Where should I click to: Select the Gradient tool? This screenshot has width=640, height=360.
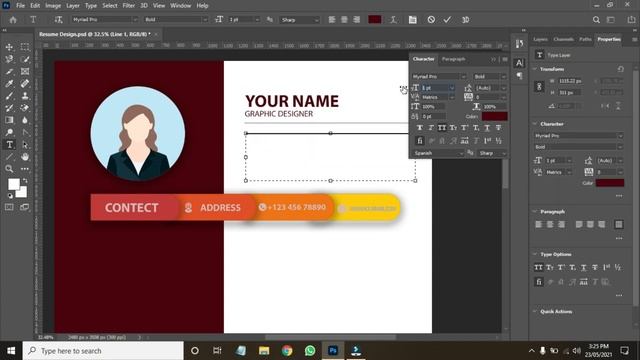point(9,120)
